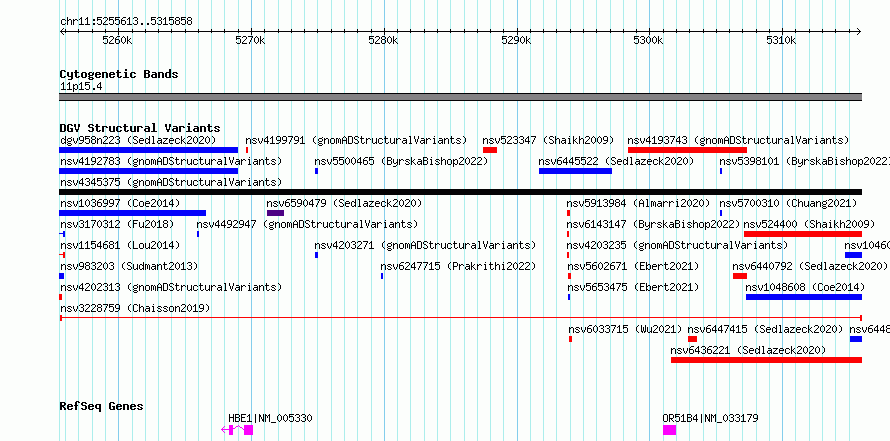Click nsv5653475 (Ebert2021) label
This screenshot has height=441, width=890.
pos(633,287)
